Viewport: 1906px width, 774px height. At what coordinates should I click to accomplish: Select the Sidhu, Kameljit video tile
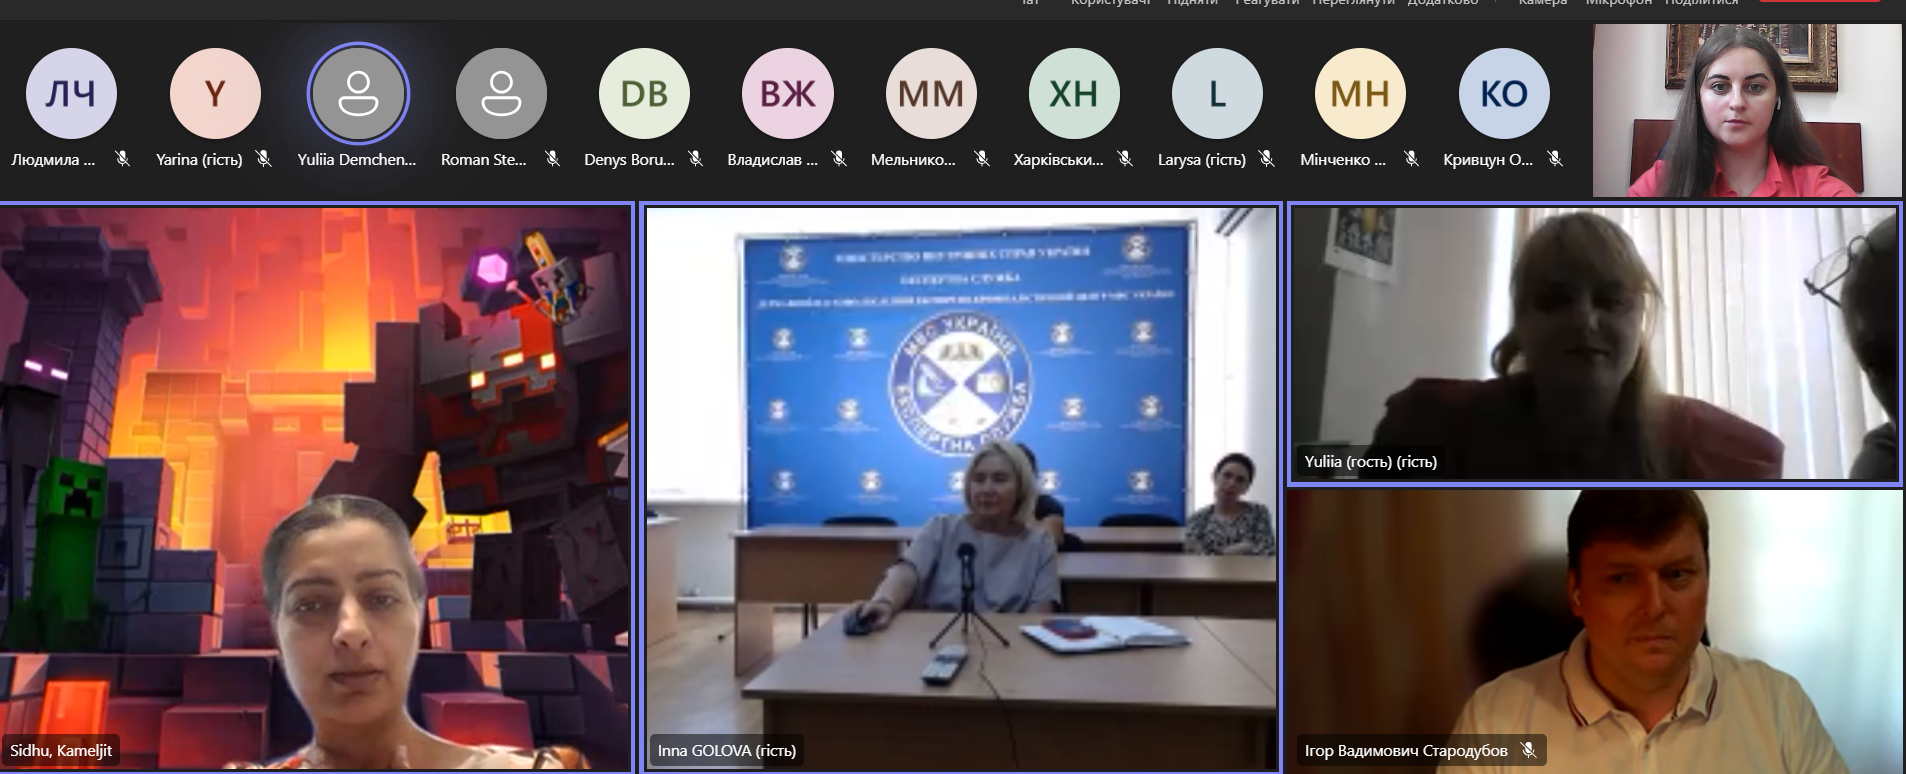[x=316, y=488]
